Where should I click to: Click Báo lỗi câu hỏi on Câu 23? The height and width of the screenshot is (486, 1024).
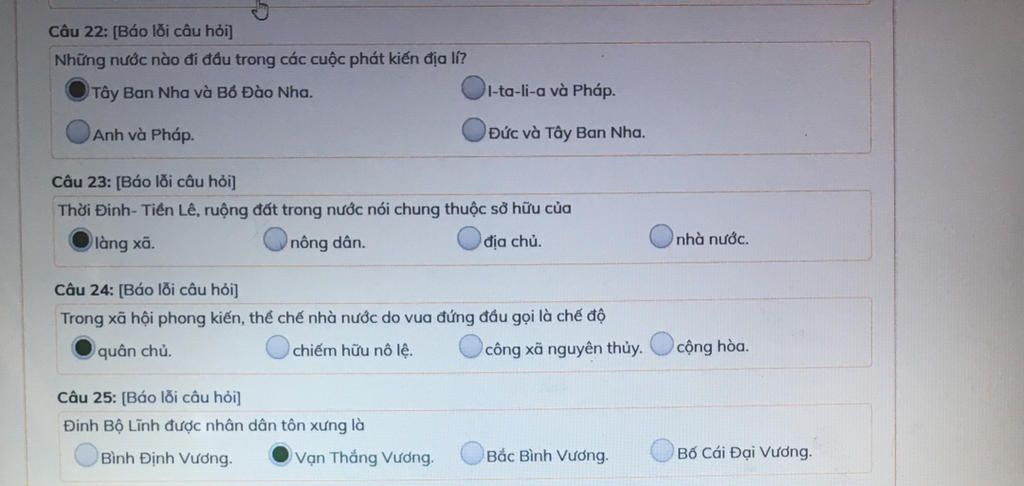(176, 182)
